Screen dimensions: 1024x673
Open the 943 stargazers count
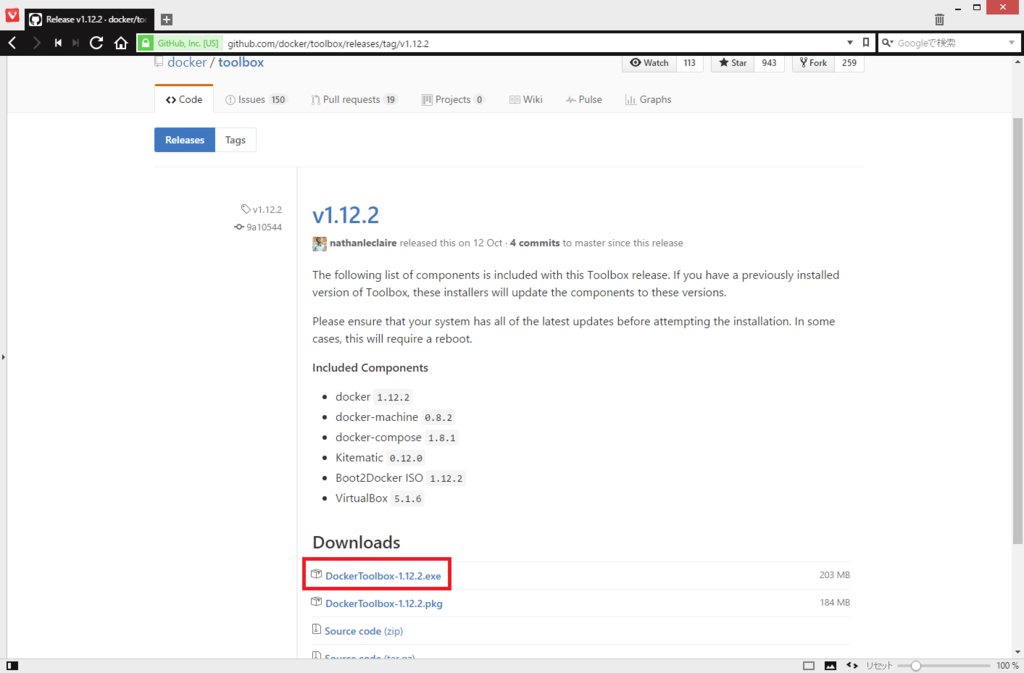769,63
